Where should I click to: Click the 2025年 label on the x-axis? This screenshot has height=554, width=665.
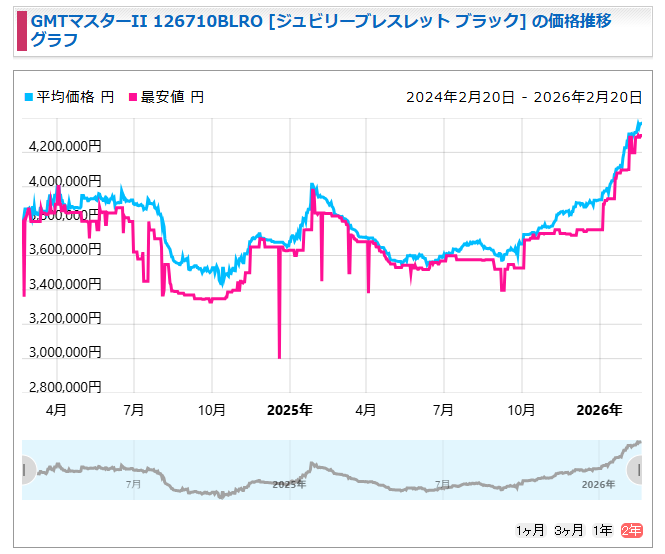(x=290, y=410)
